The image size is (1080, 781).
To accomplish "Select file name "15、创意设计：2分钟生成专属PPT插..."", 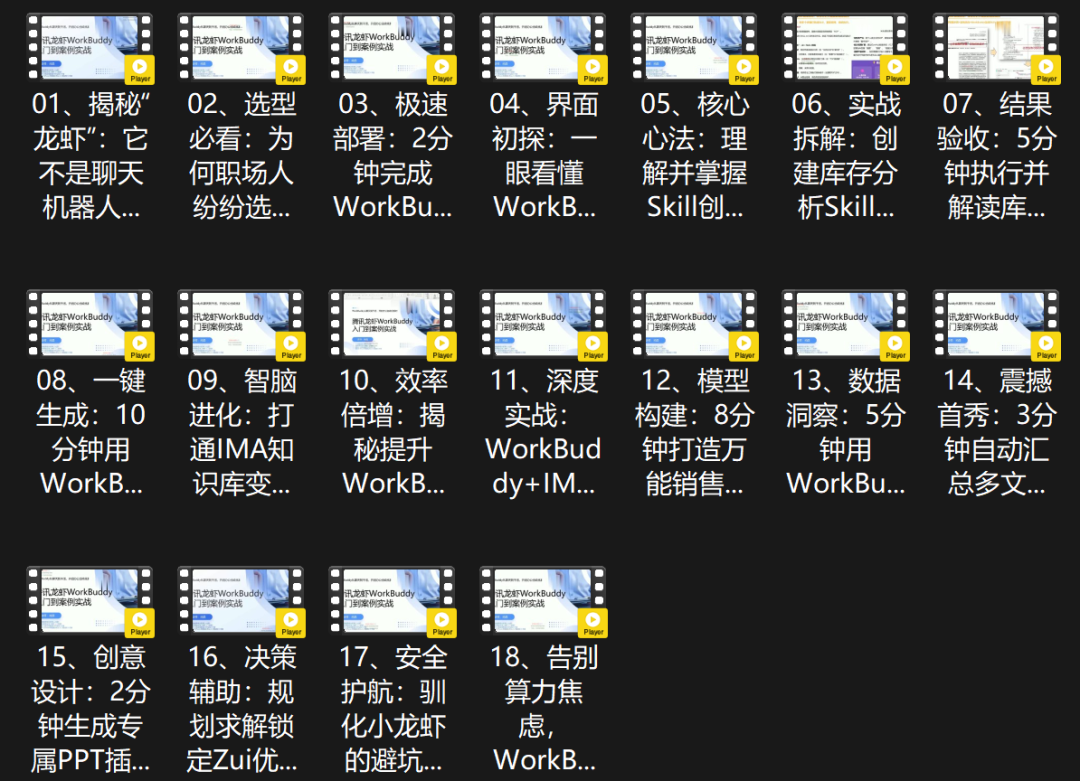I will 90,709.
